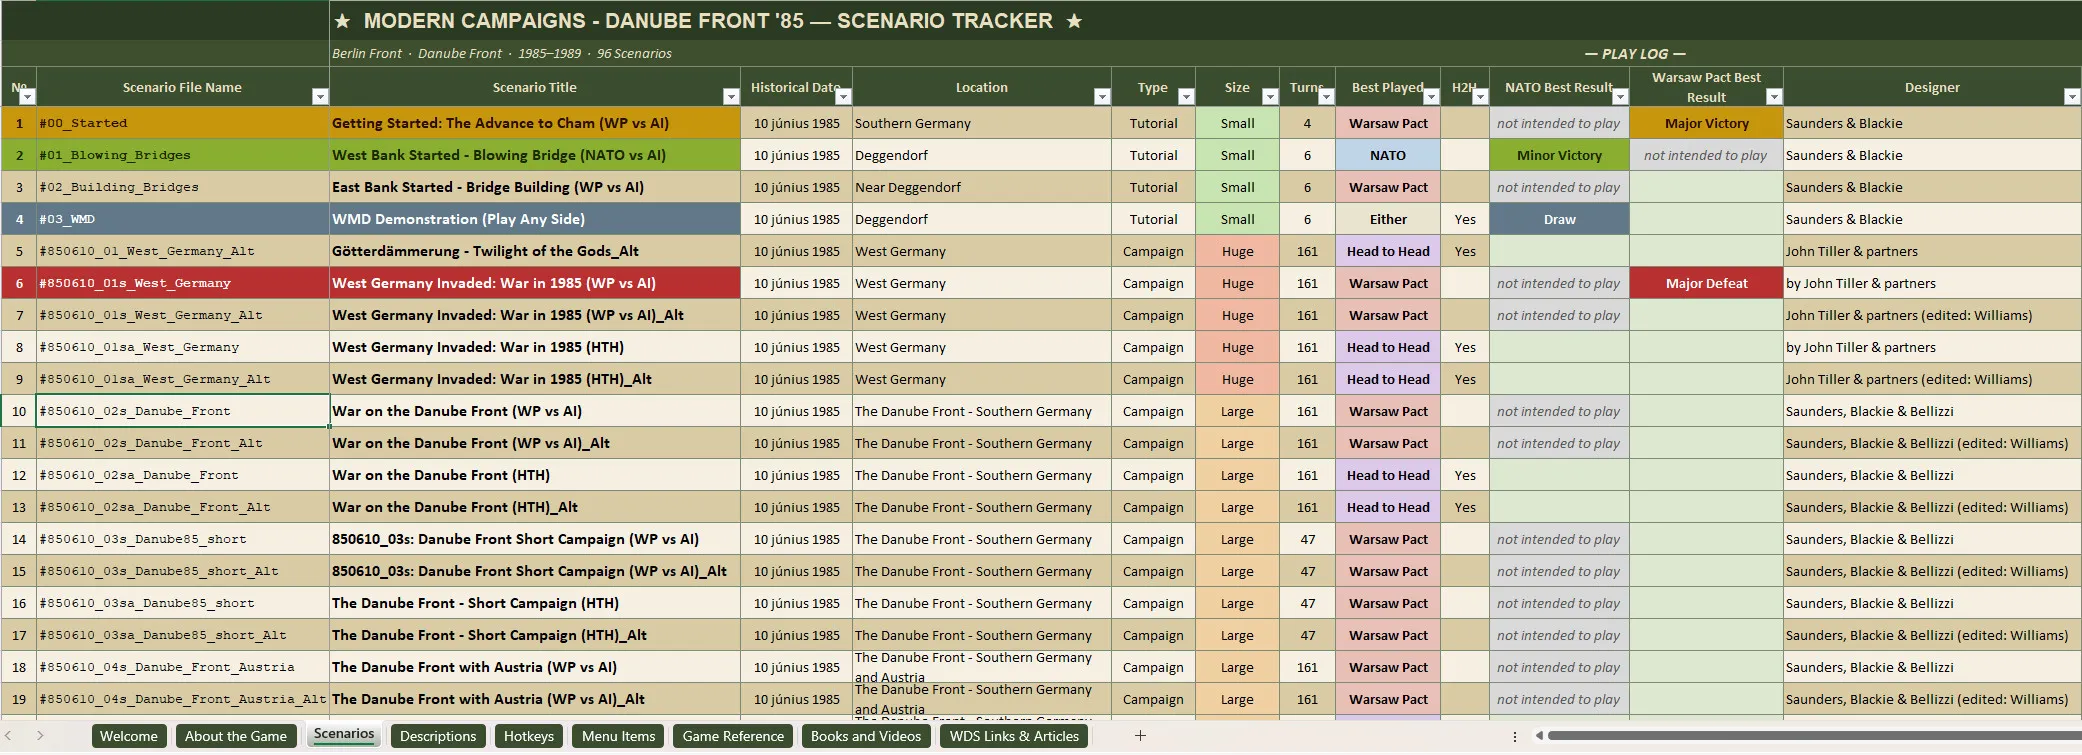Open the Size column filter arrow
Screen dimensions: 2082x755
1270,97
